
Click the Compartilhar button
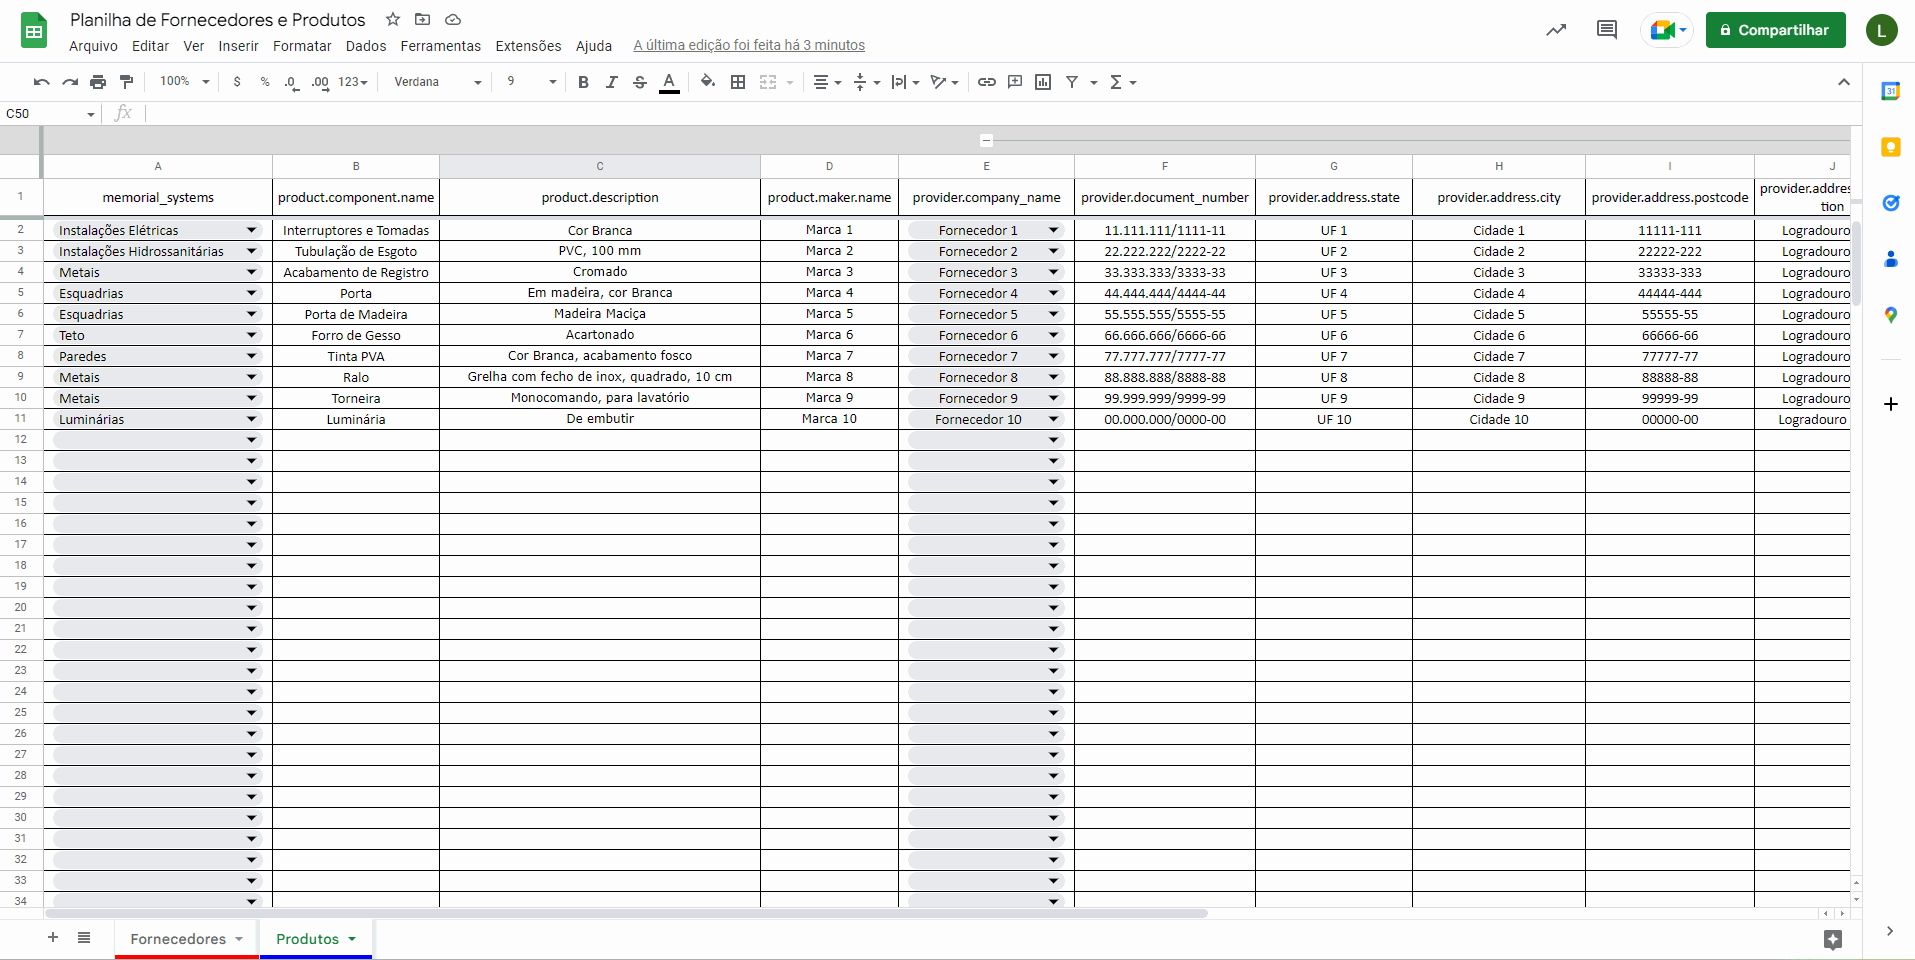[1775, 30]
